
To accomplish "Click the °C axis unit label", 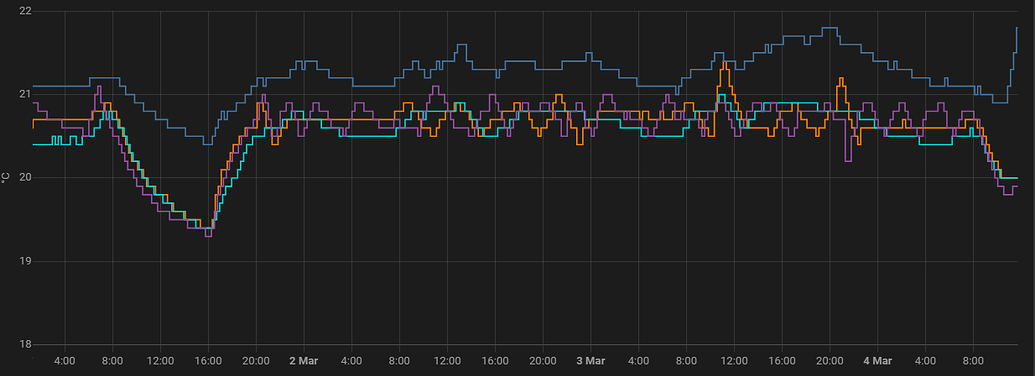I will [x=5, y=178].
